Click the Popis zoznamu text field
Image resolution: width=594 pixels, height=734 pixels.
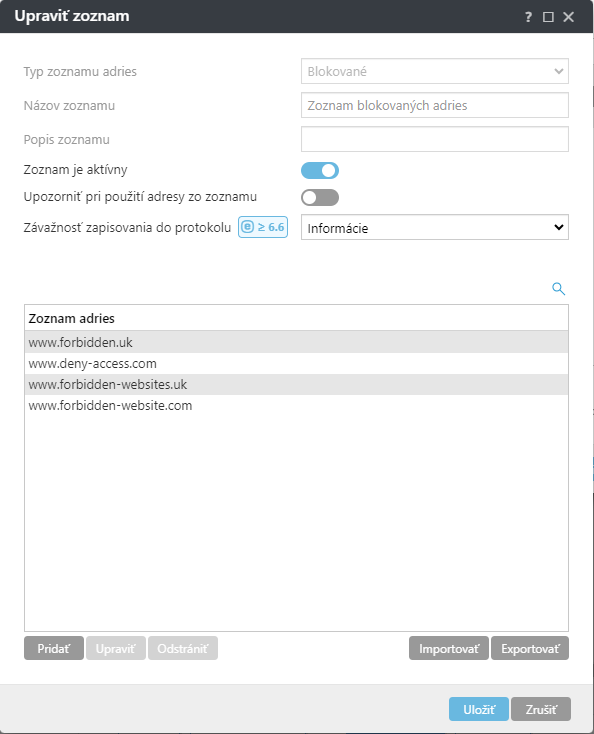point(434,139)
